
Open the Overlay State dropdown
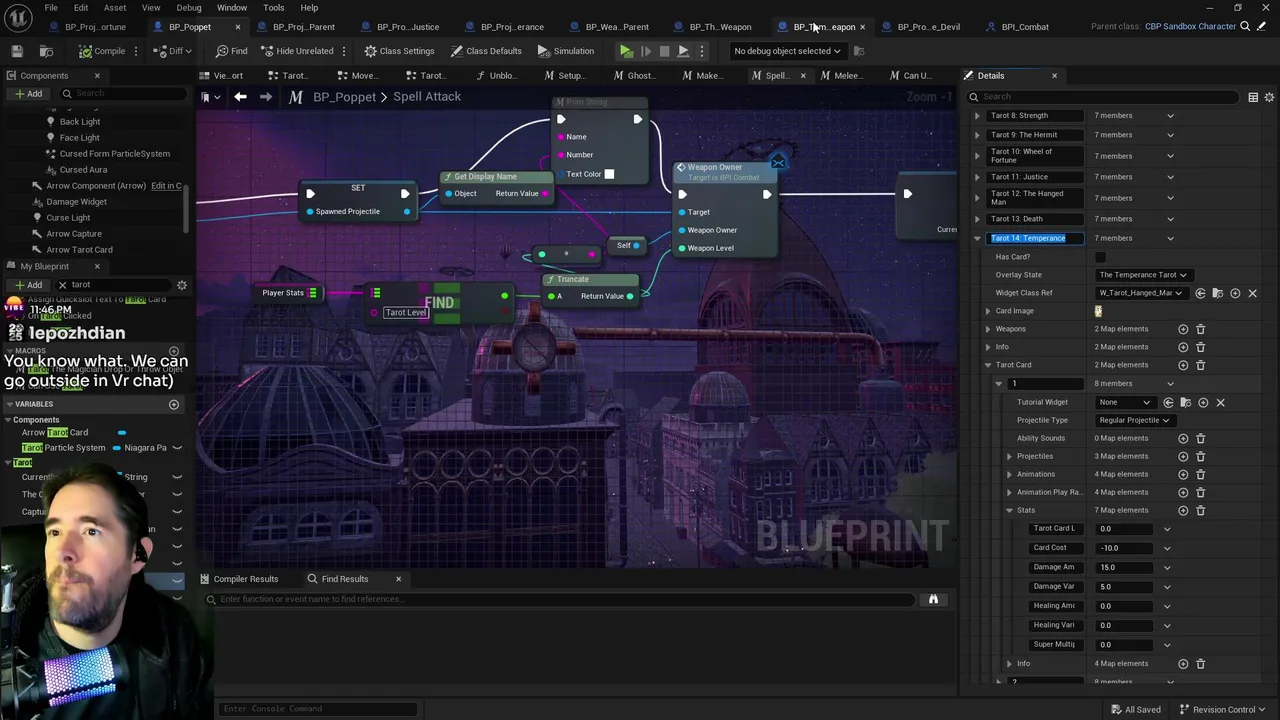[x=1142, y=275]
